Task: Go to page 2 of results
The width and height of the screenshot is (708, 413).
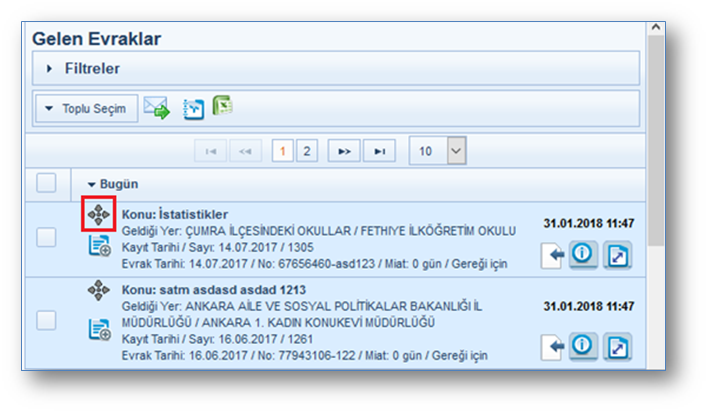Action: click(x=307, y=151)
